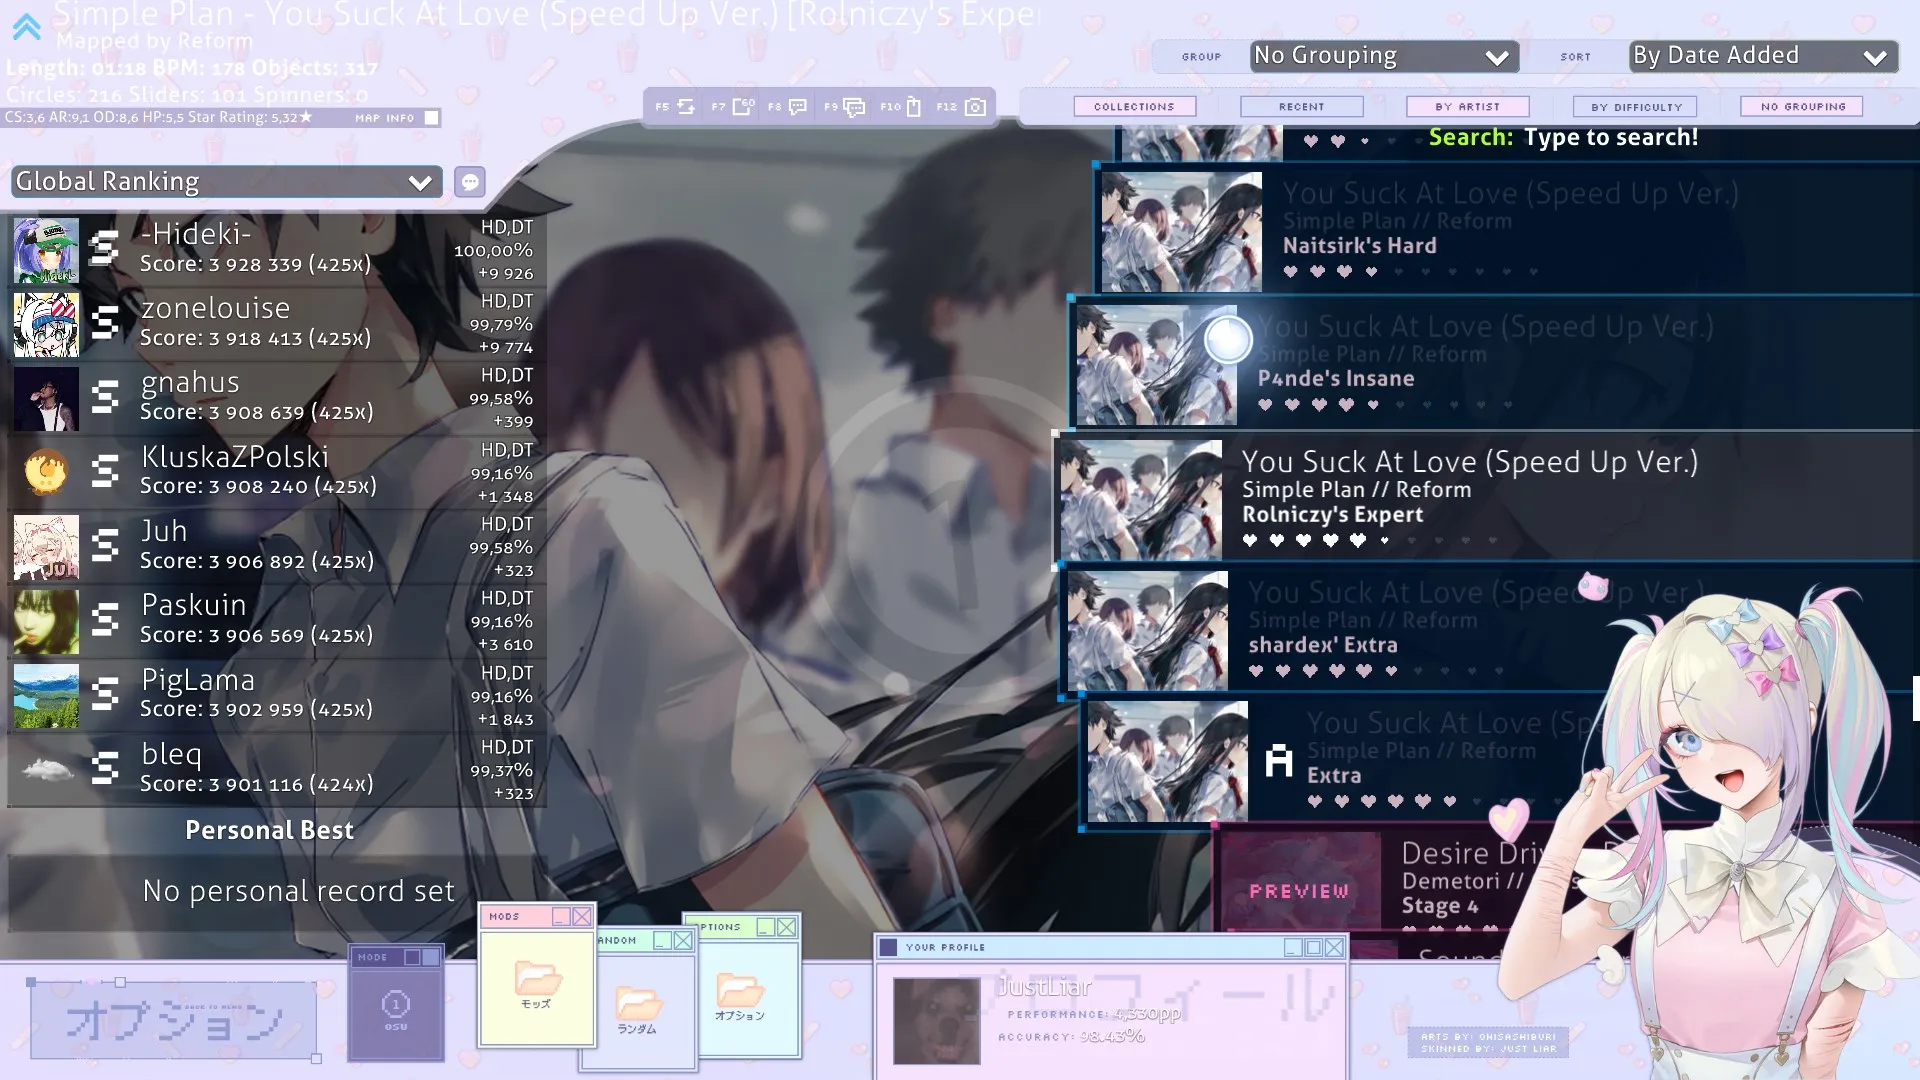Click gnahus player avatar
Viewport: 1920px width, 1080px height.
tap(46, 398)
